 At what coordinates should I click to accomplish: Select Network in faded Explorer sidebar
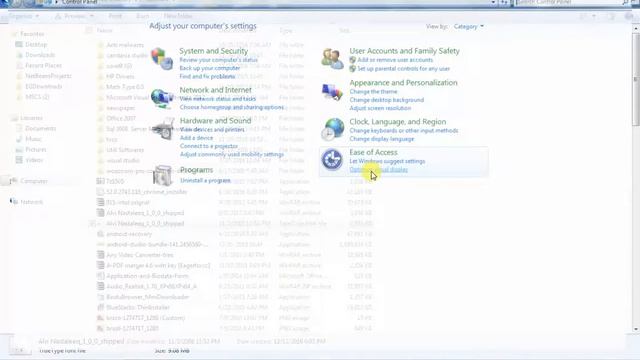click(31, 202)
